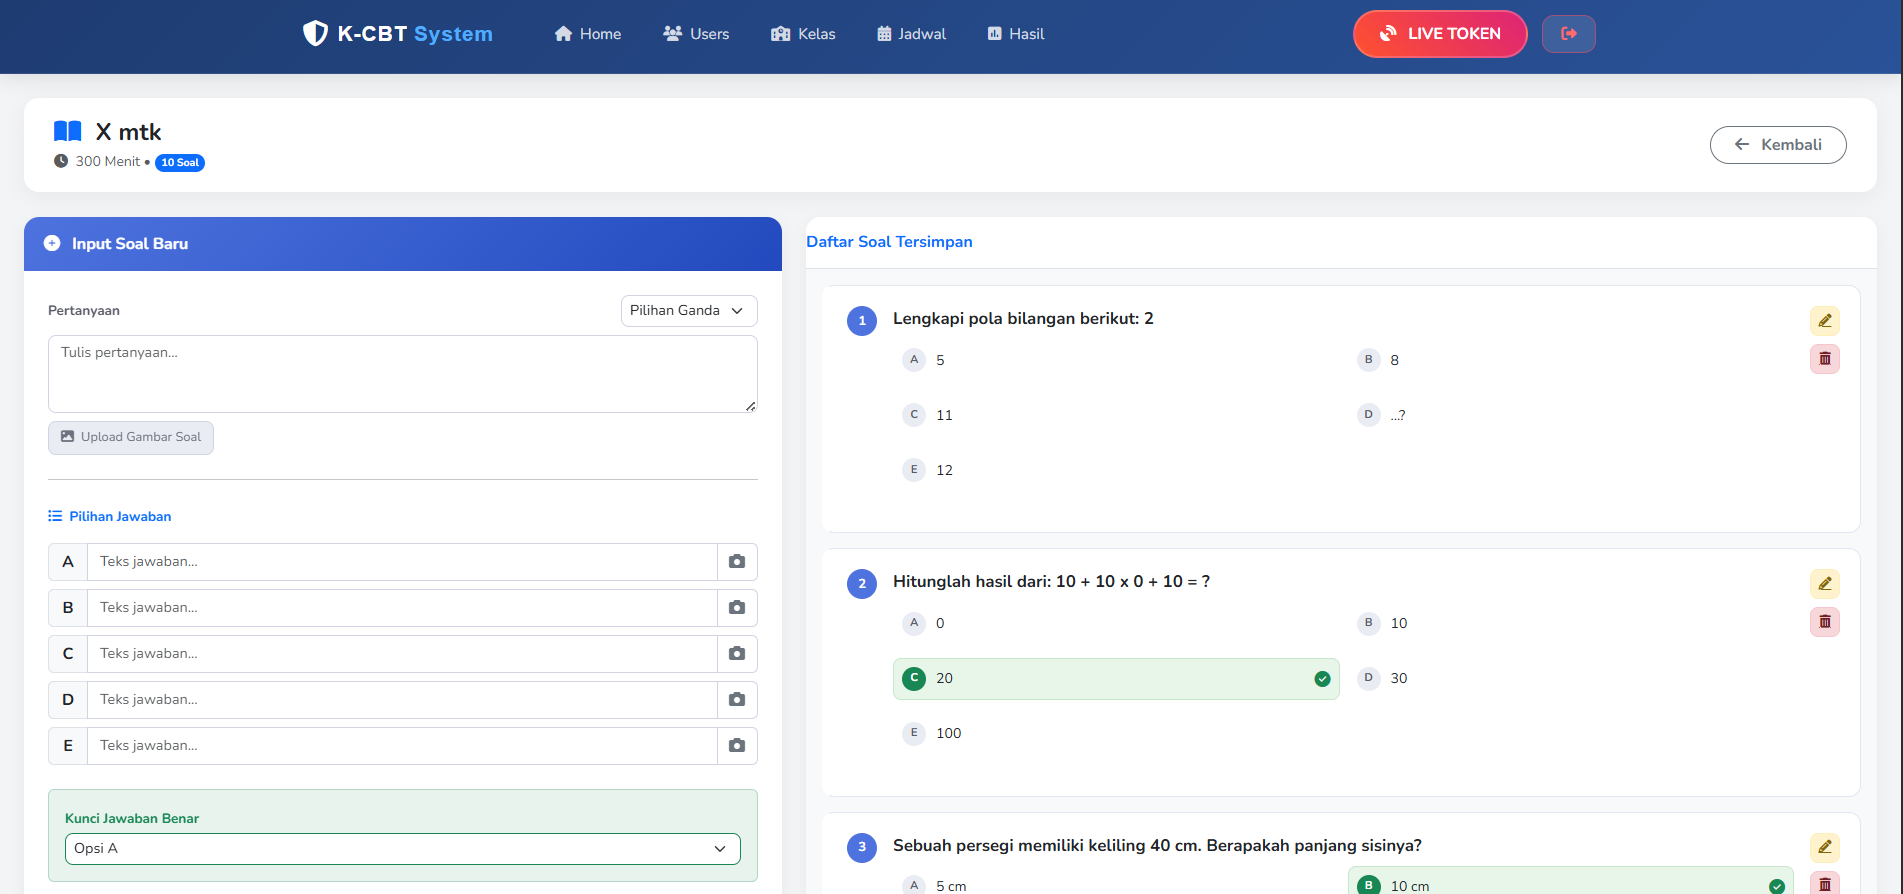Open the Jadwal menu
This screenshot has height=894, width=1903.
(x=911, y=34)
